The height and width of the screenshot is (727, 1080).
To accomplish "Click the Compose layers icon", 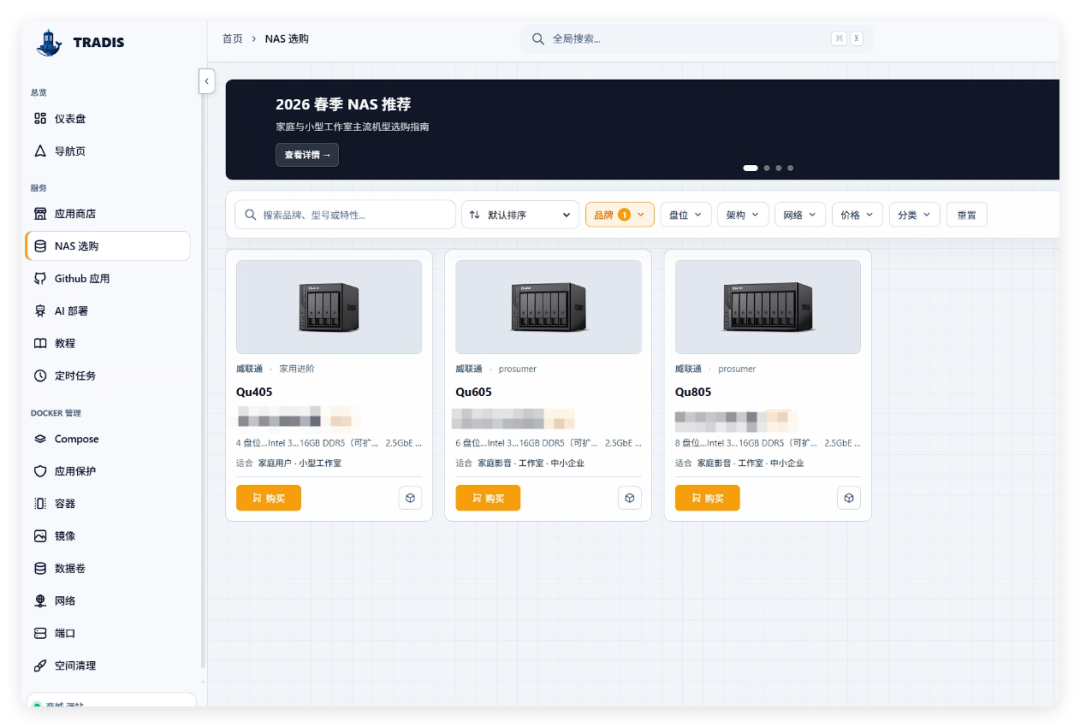I will click(x=41, y=439).
